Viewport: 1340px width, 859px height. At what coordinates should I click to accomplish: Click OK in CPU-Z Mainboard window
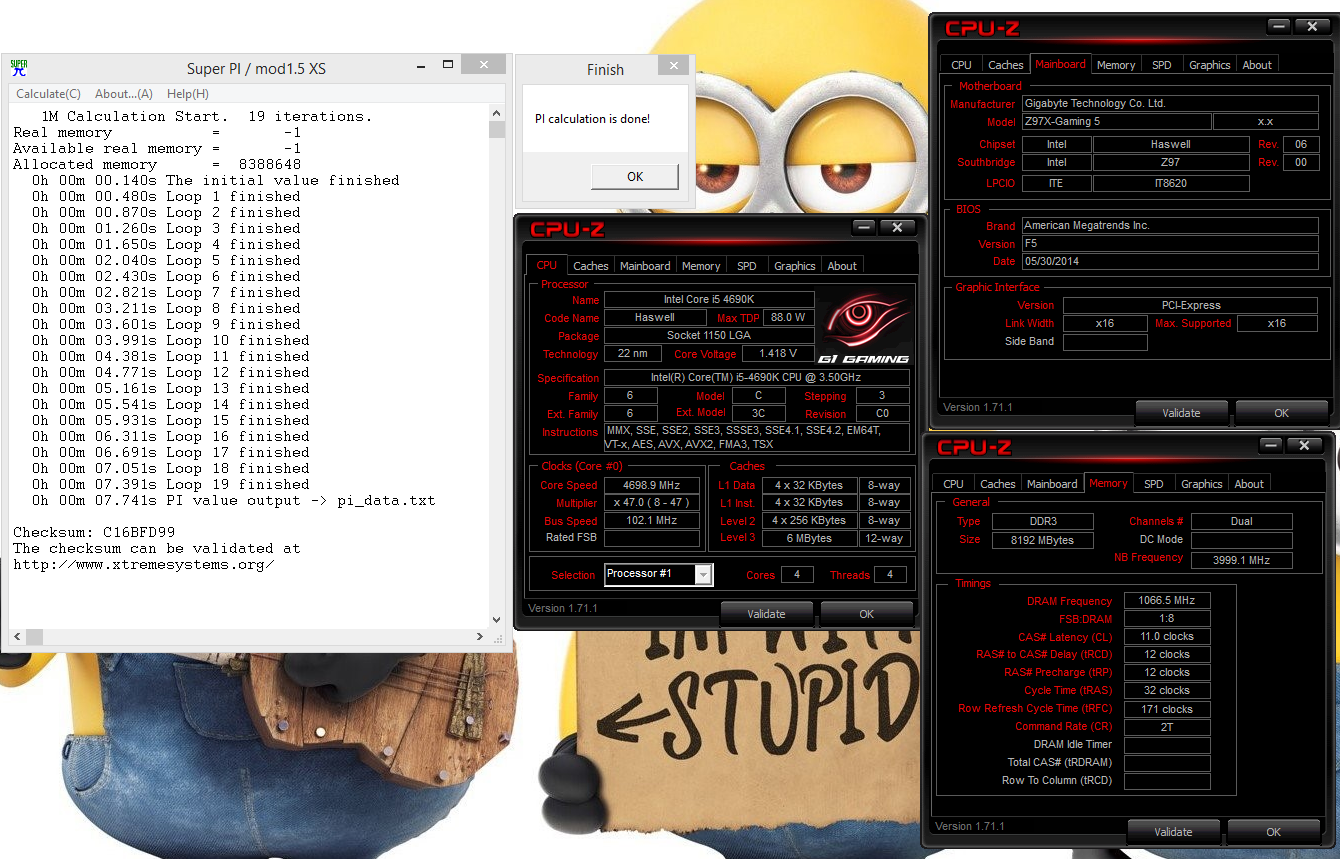1282,413
